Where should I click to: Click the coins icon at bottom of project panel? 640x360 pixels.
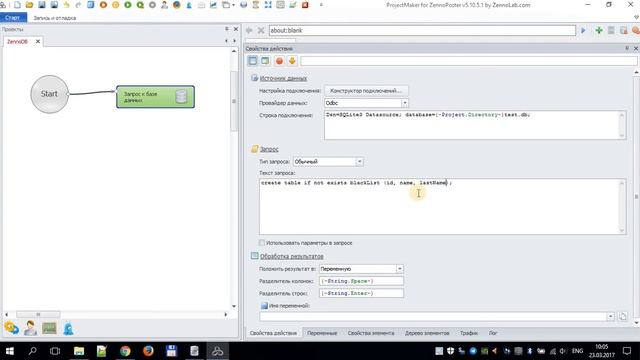coord(11,328)
